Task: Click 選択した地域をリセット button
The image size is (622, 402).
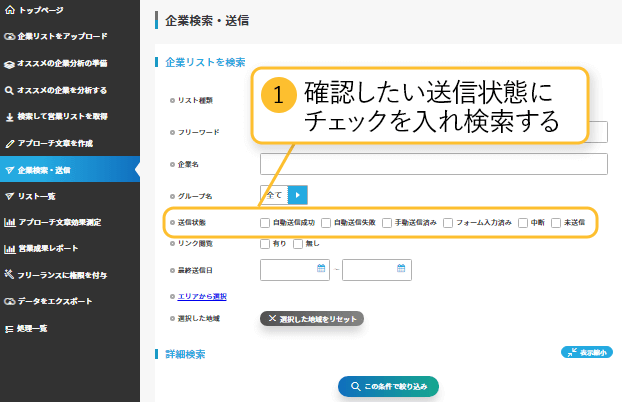Action: 312,319
